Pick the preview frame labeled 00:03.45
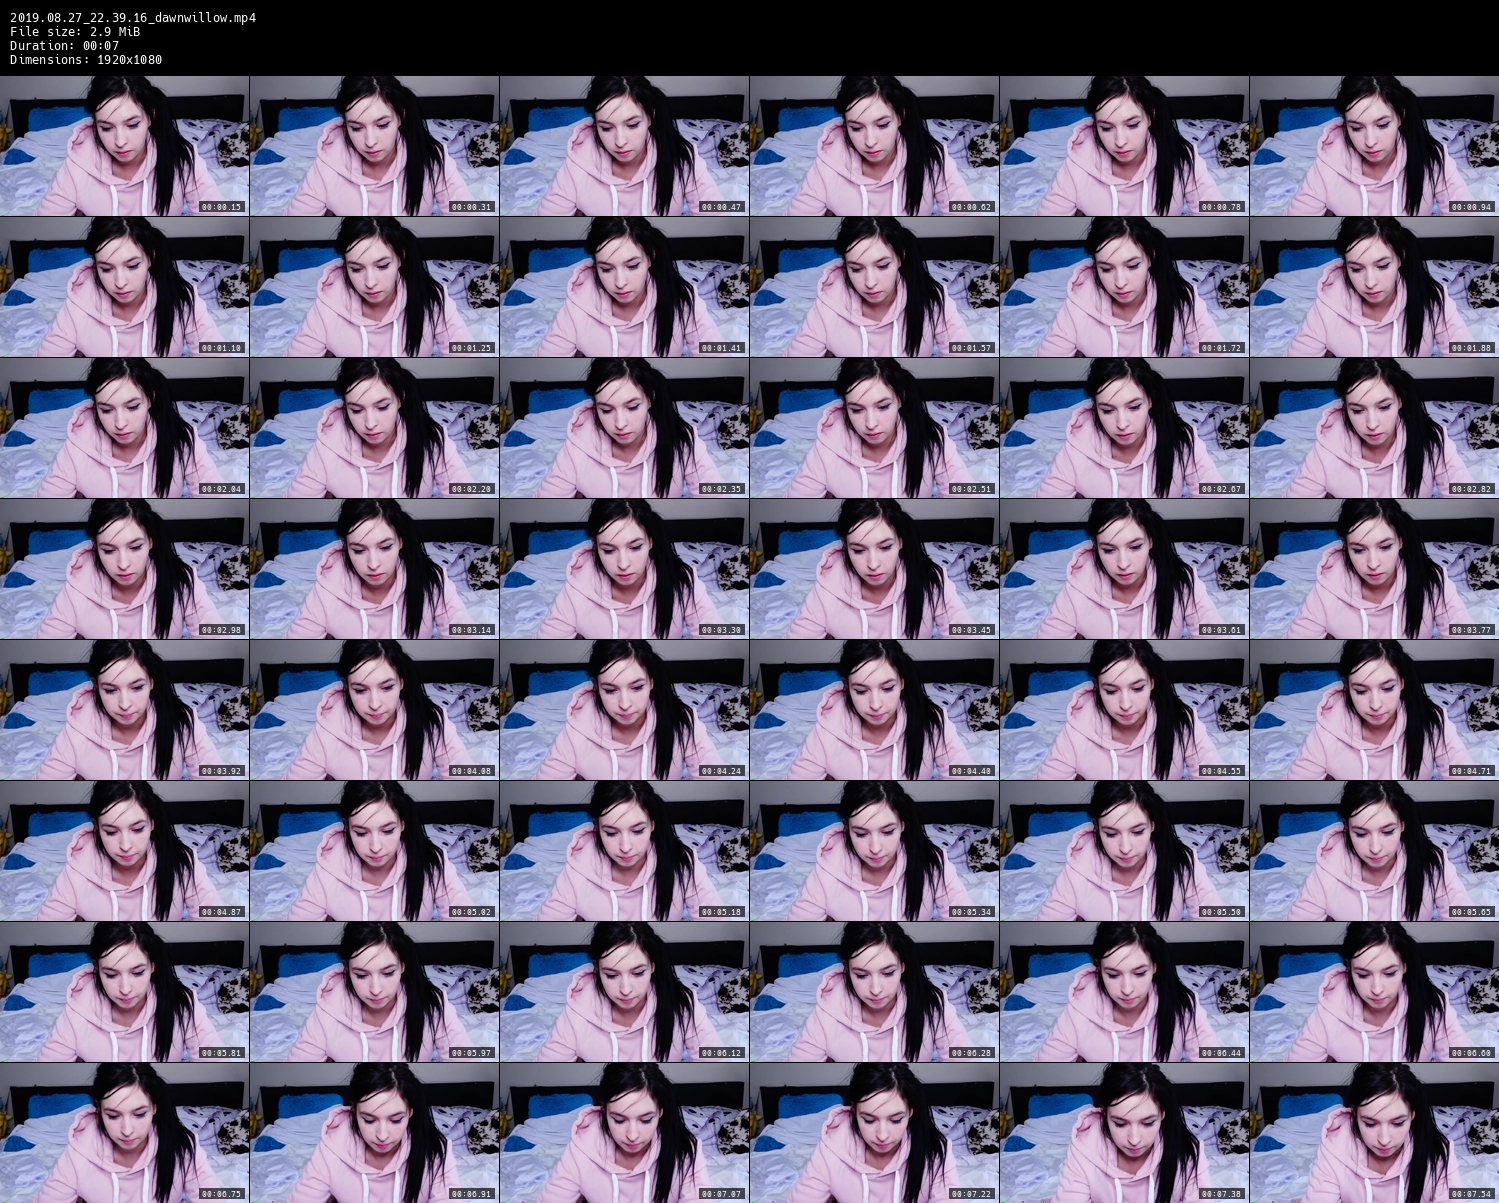Viewport: 1499px width, 1203px height. click(874, 569)
